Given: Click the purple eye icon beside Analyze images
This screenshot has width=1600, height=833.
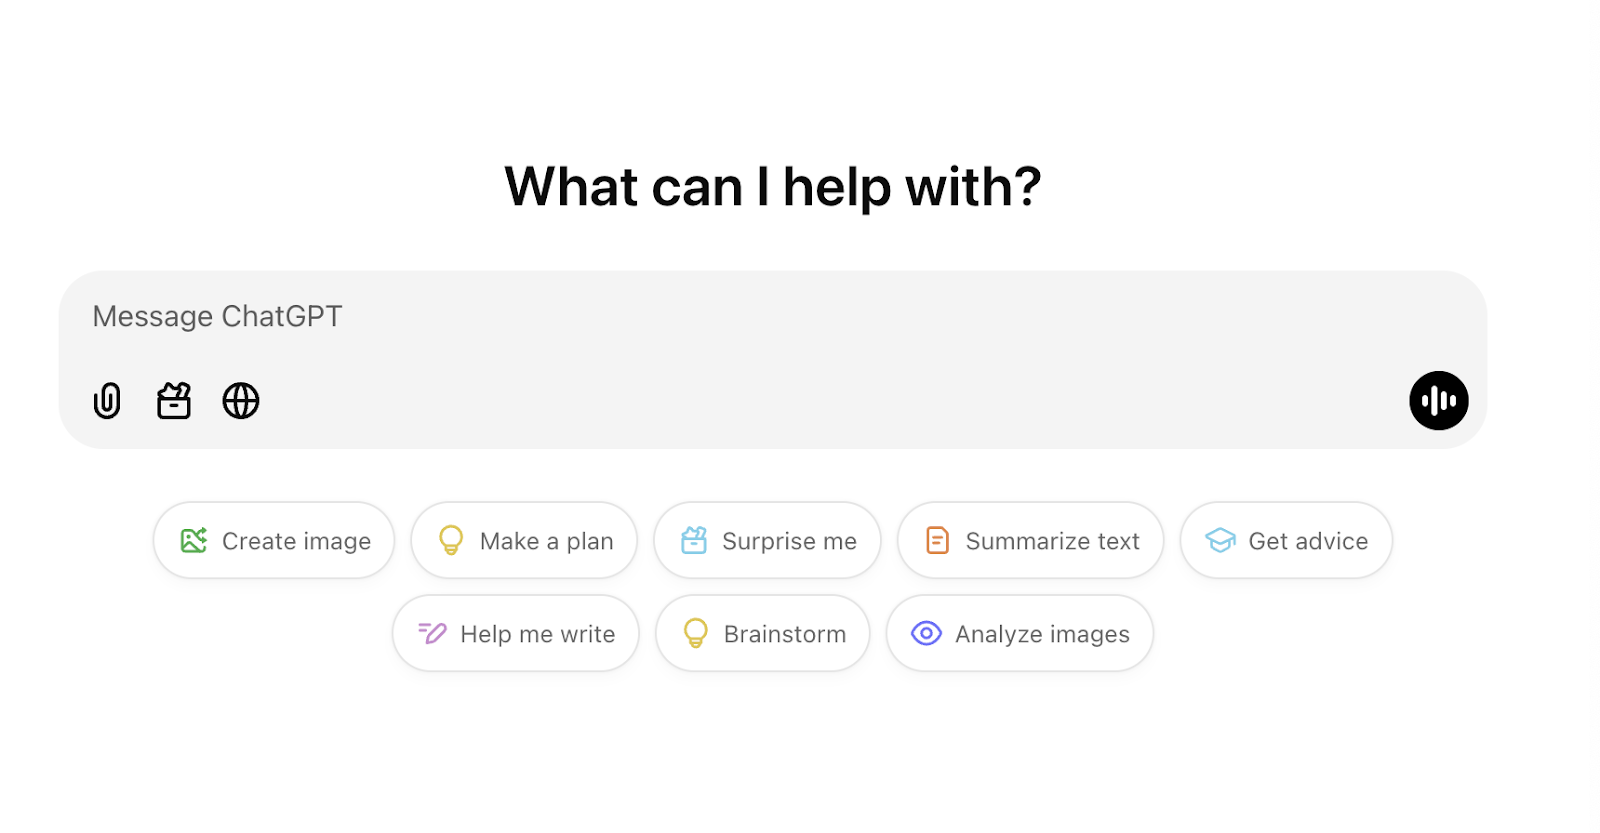Looking at the screenshot, I should tap(926, 634).
